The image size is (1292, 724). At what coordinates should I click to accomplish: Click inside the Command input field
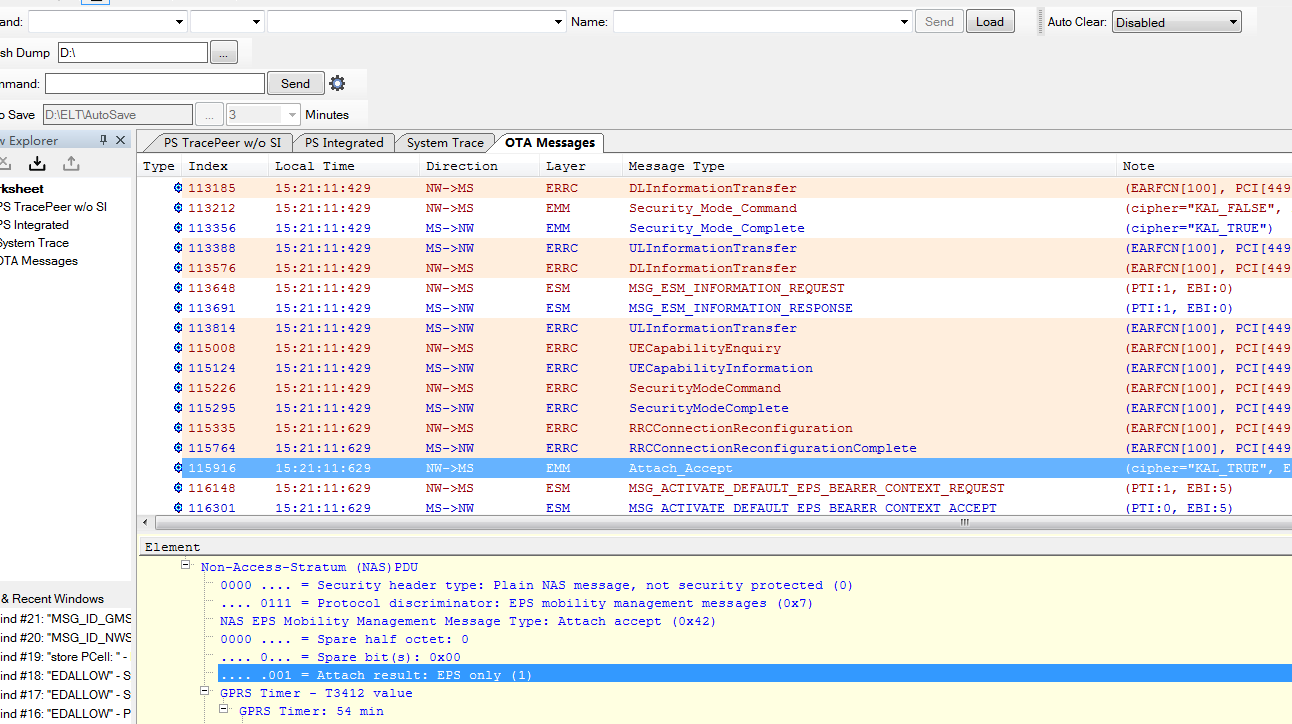click(x=154, y=82)
